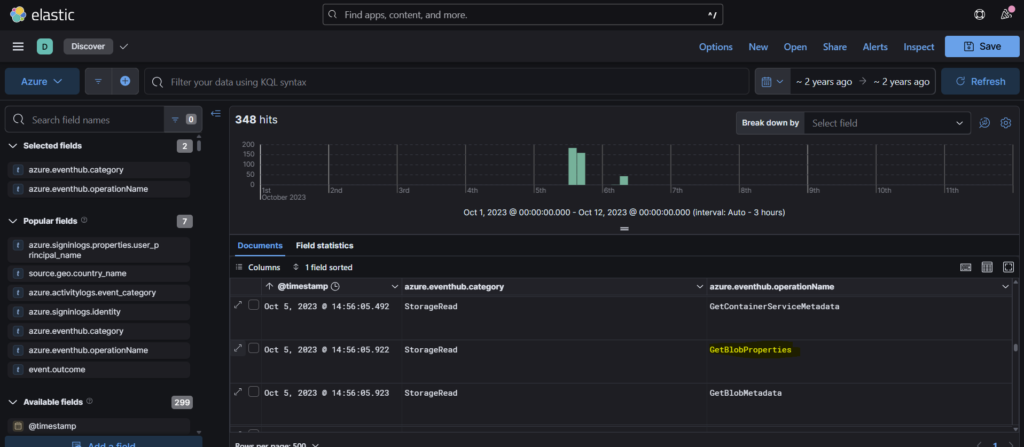Open the Azure data view dropdown

click(42, 81)
